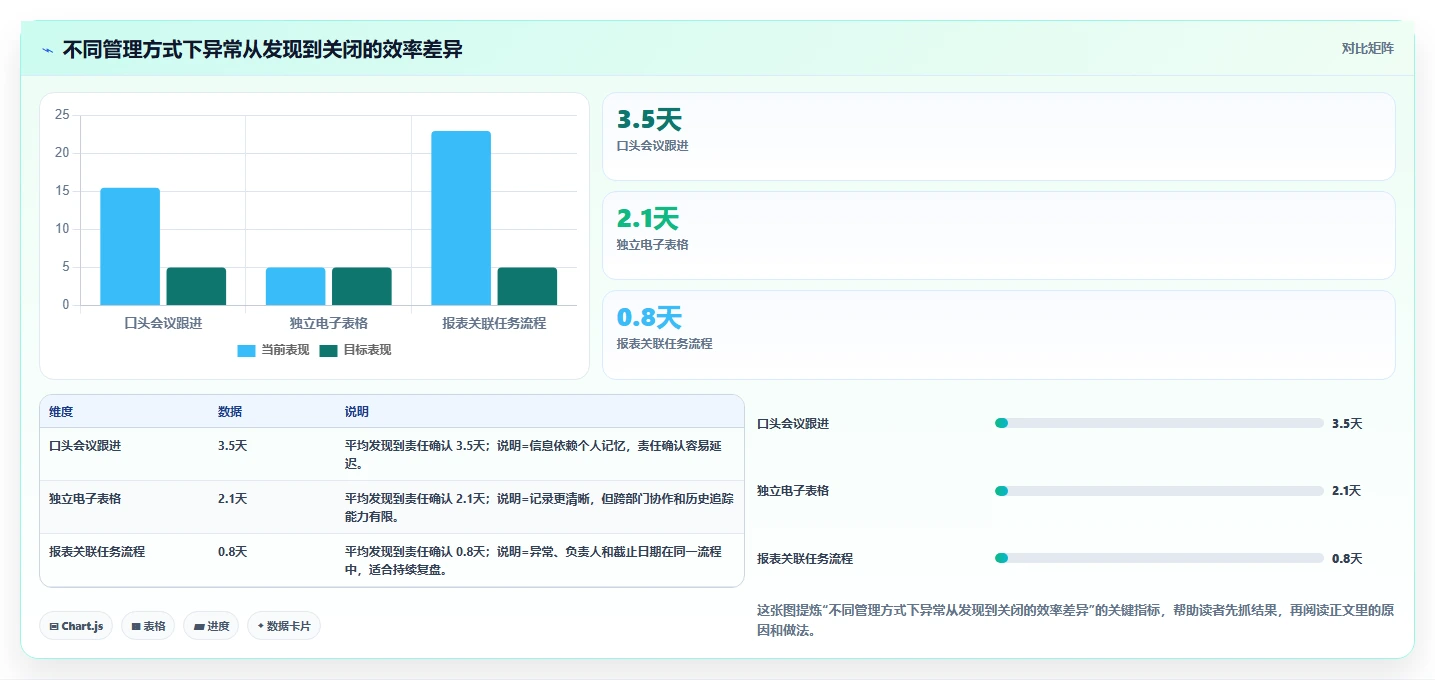Screen dimensions: 1435x680
Task: Click the 3.5天 table cell
Action: [x=232, y=446]
